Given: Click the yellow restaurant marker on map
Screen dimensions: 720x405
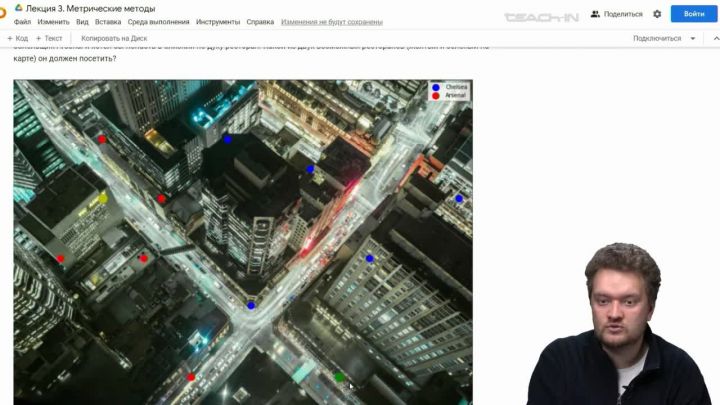Looking at the screenshot, I should click(x=102, y=199).
